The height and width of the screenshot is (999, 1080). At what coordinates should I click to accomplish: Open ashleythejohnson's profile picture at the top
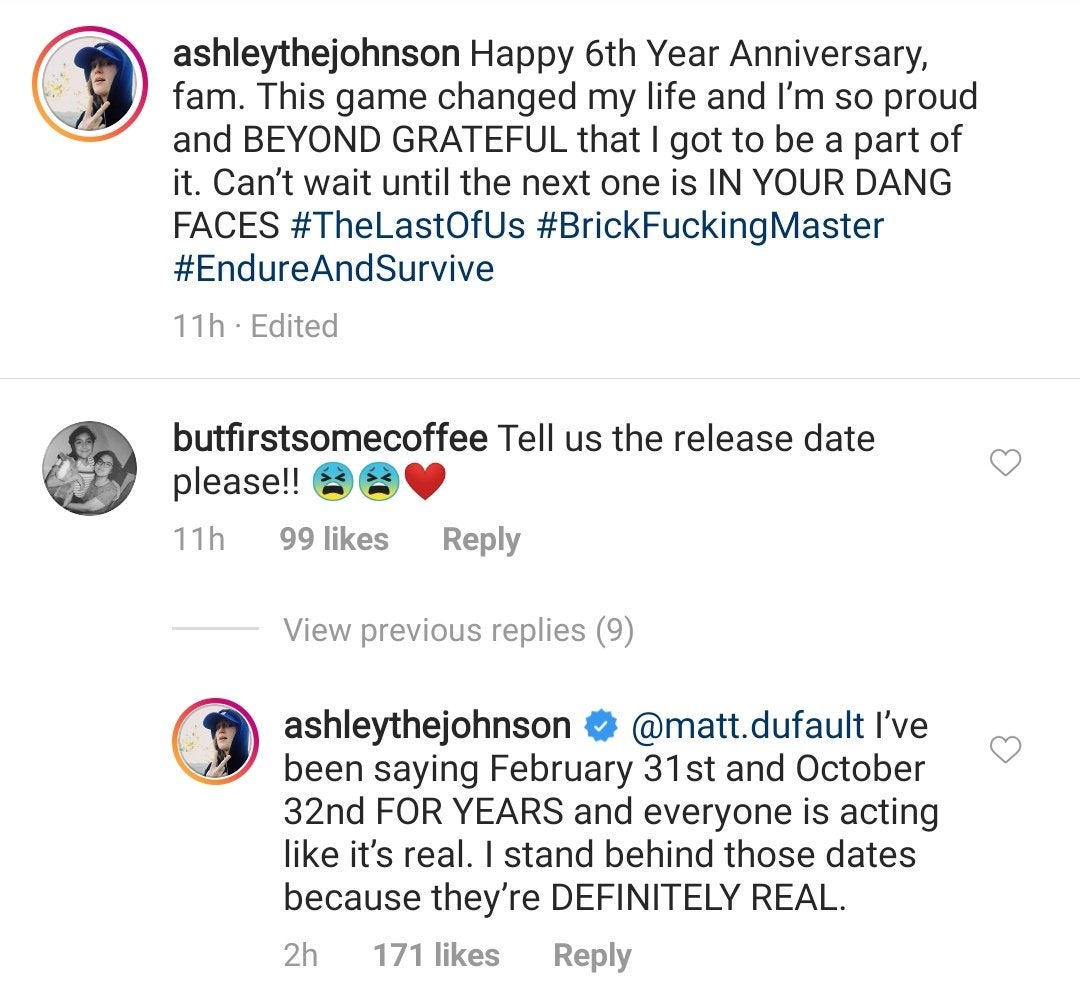click(88, 75)
